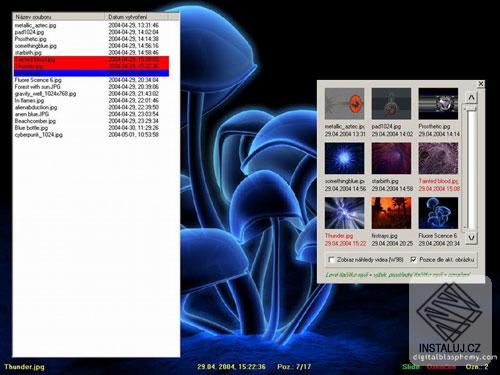Select starbirth.jpg in the file list
This screenshot has height=375, width=500.
click(91, 53)
